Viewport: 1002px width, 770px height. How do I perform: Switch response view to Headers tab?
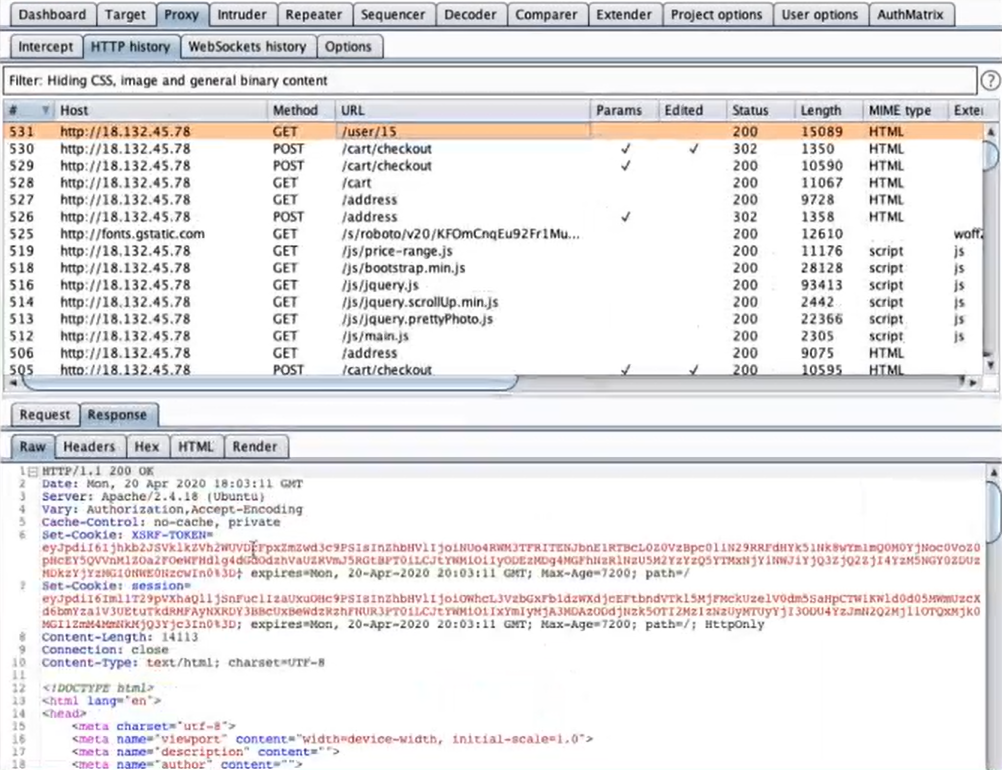[89, 447]
